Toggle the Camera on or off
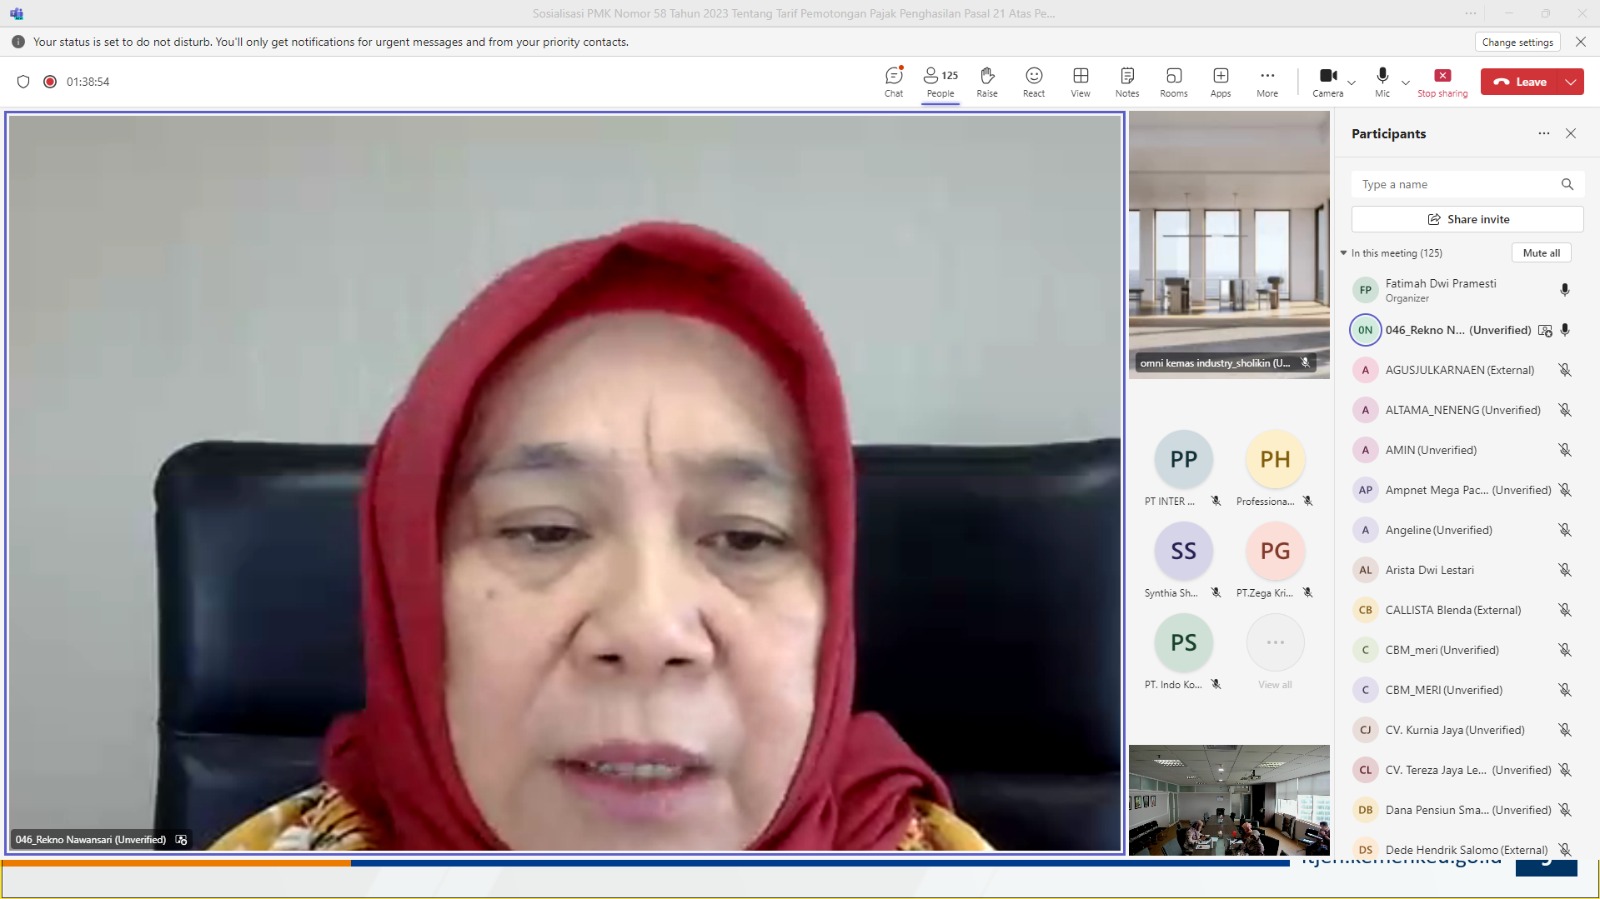The height and width of the screenshot is (899, 1600). coord(1327,82)
